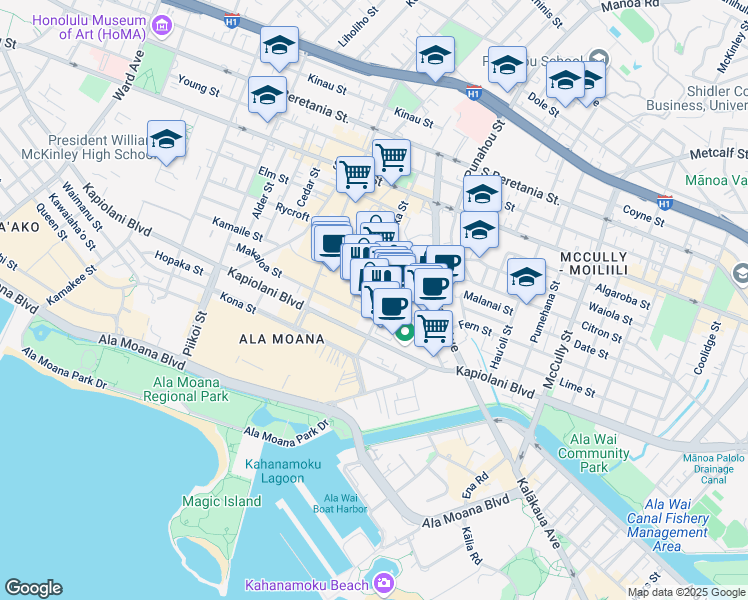Click the Kamakee St street label
748x600 pixels.
click(72, 286)
